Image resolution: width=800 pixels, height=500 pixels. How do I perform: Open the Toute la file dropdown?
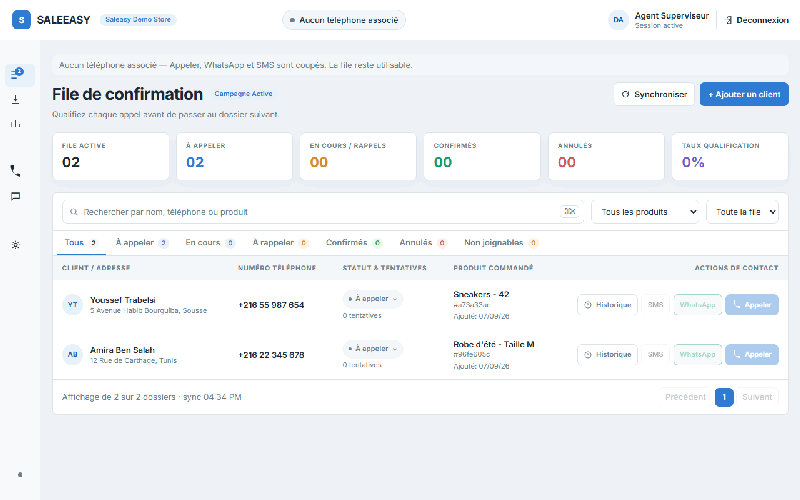coord(742,212)
